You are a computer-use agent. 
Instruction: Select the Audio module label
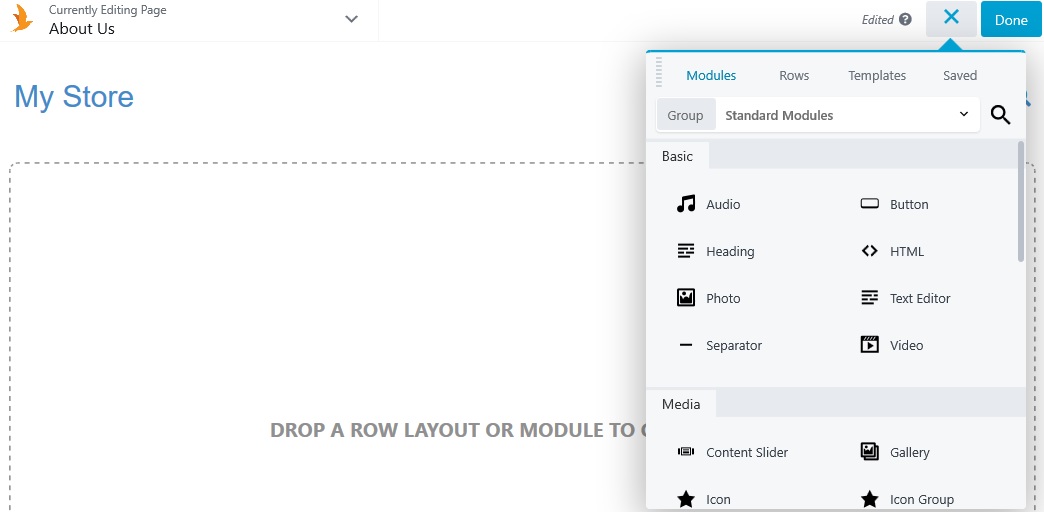click(723, 204)
